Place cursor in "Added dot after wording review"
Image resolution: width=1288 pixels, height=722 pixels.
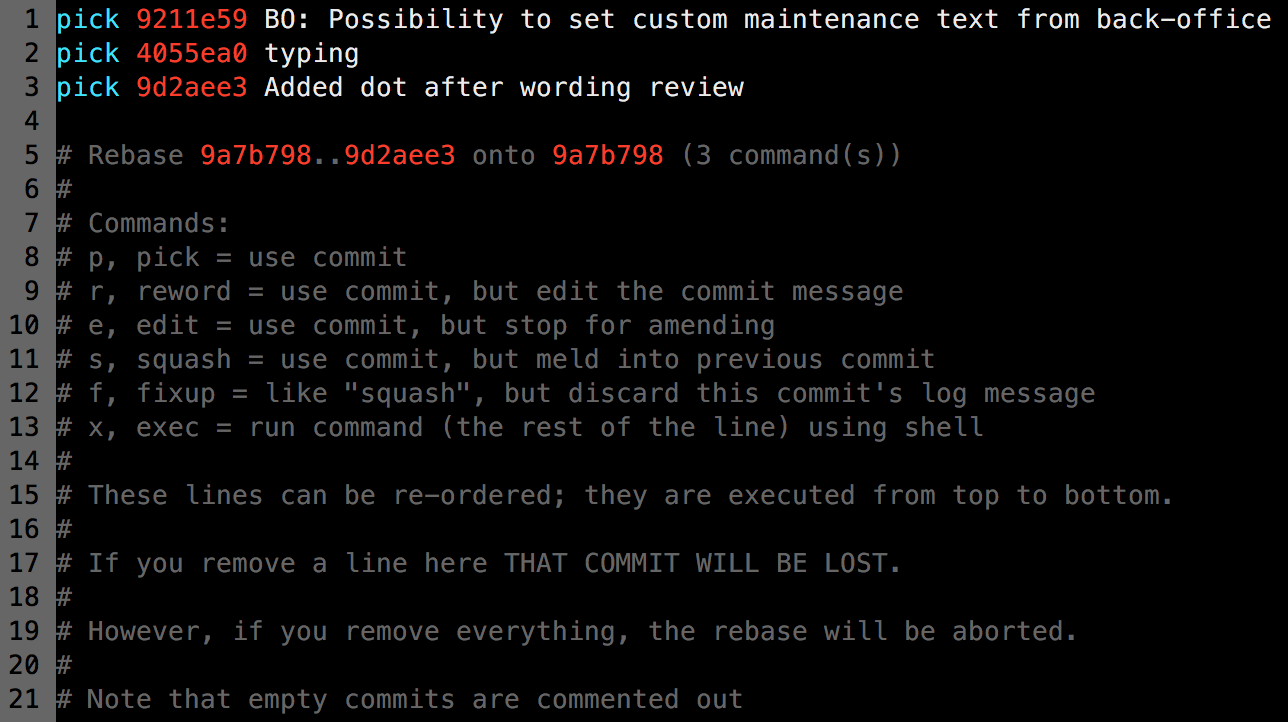[x=504, y=88]
